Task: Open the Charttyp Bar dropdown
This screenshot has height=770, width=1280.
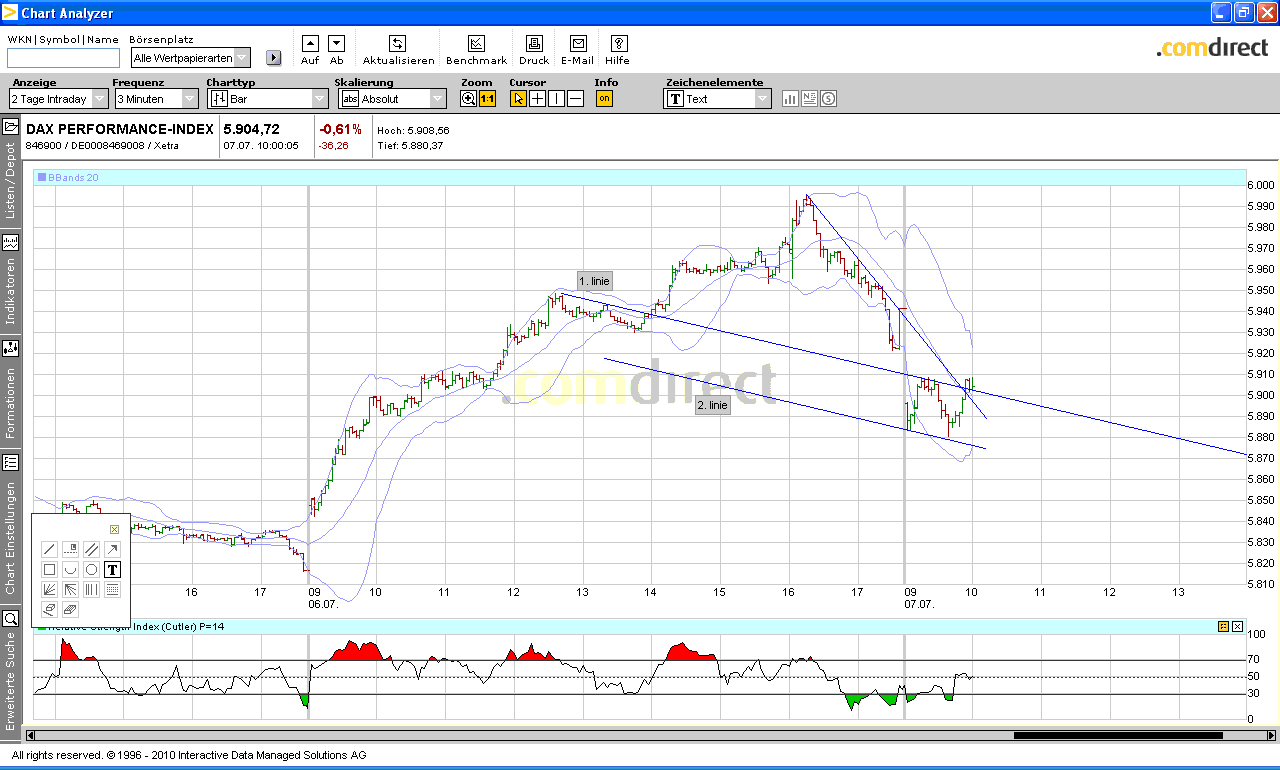Action: pos(267,98)
